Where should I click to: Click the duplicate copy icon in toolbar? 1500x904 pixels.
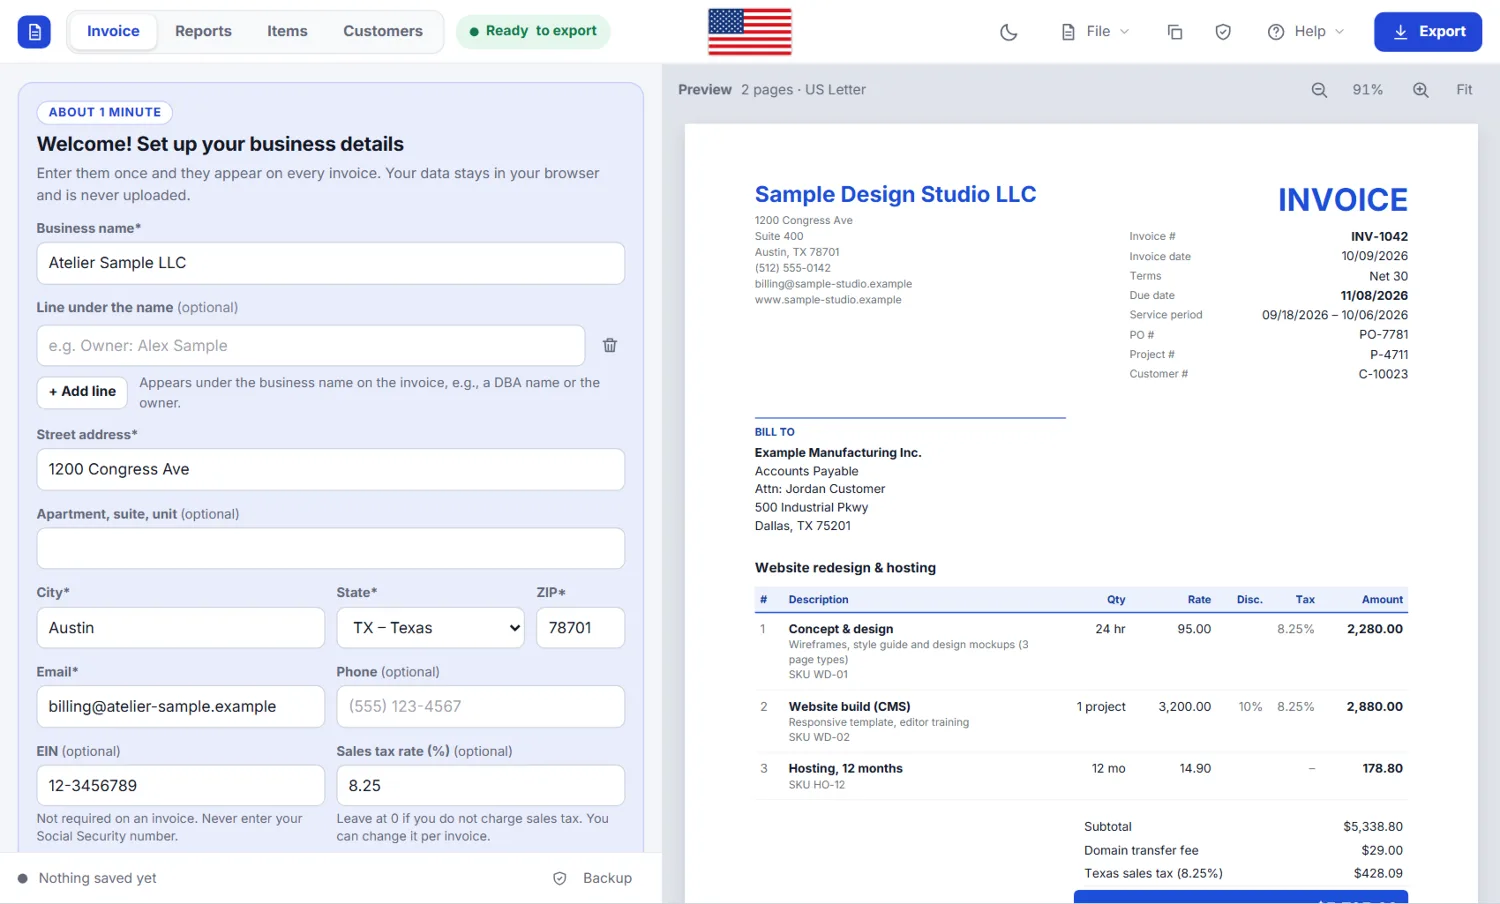[x=1175, y=32]
